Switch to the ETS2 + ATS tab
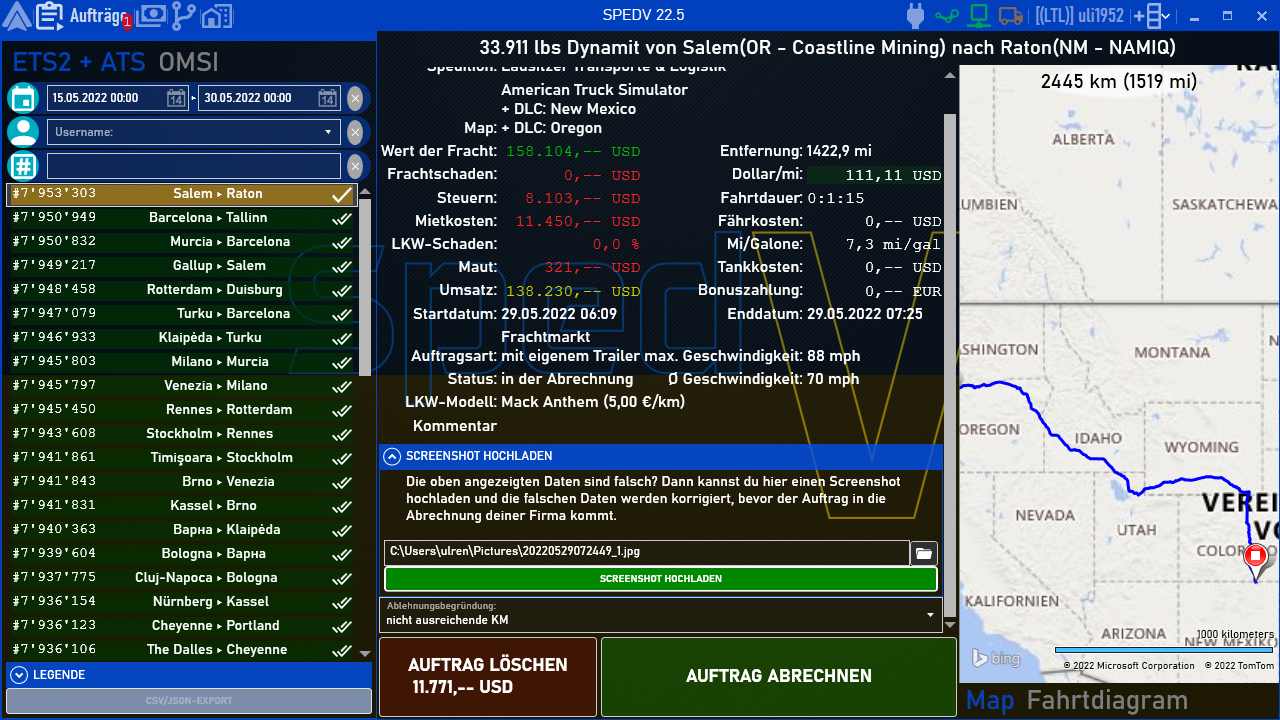1280x720 pixels. (80, 62)
